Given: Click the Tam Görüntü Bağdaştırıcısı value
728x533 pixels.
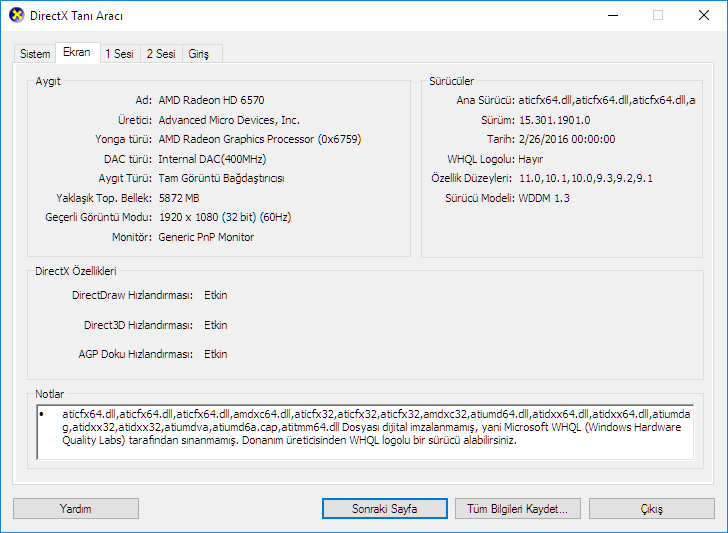Looking at the screenshot, I should point(221,178).
